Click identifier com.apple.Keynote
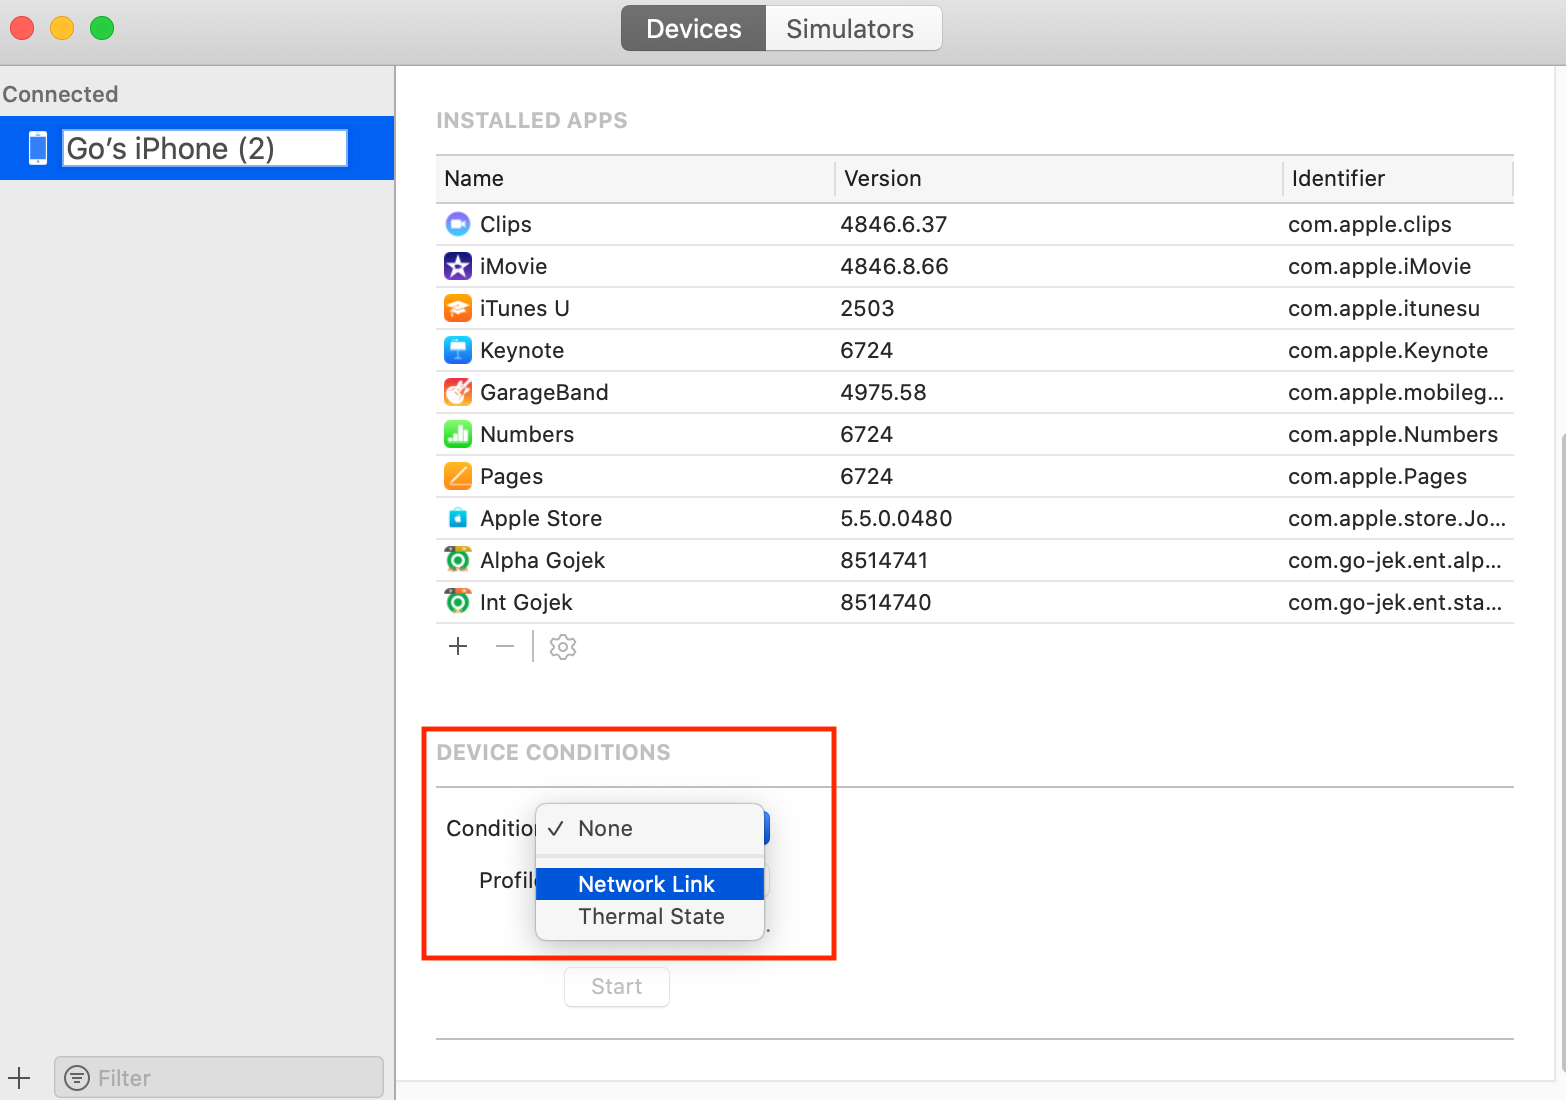1566x1100 pixels. (x=1388, y=350)
